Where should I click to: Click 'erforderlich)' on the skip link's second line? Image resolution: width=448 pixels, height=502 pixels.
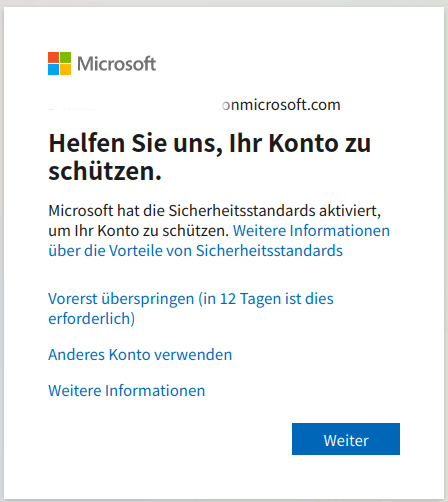[x=92, y=319]
